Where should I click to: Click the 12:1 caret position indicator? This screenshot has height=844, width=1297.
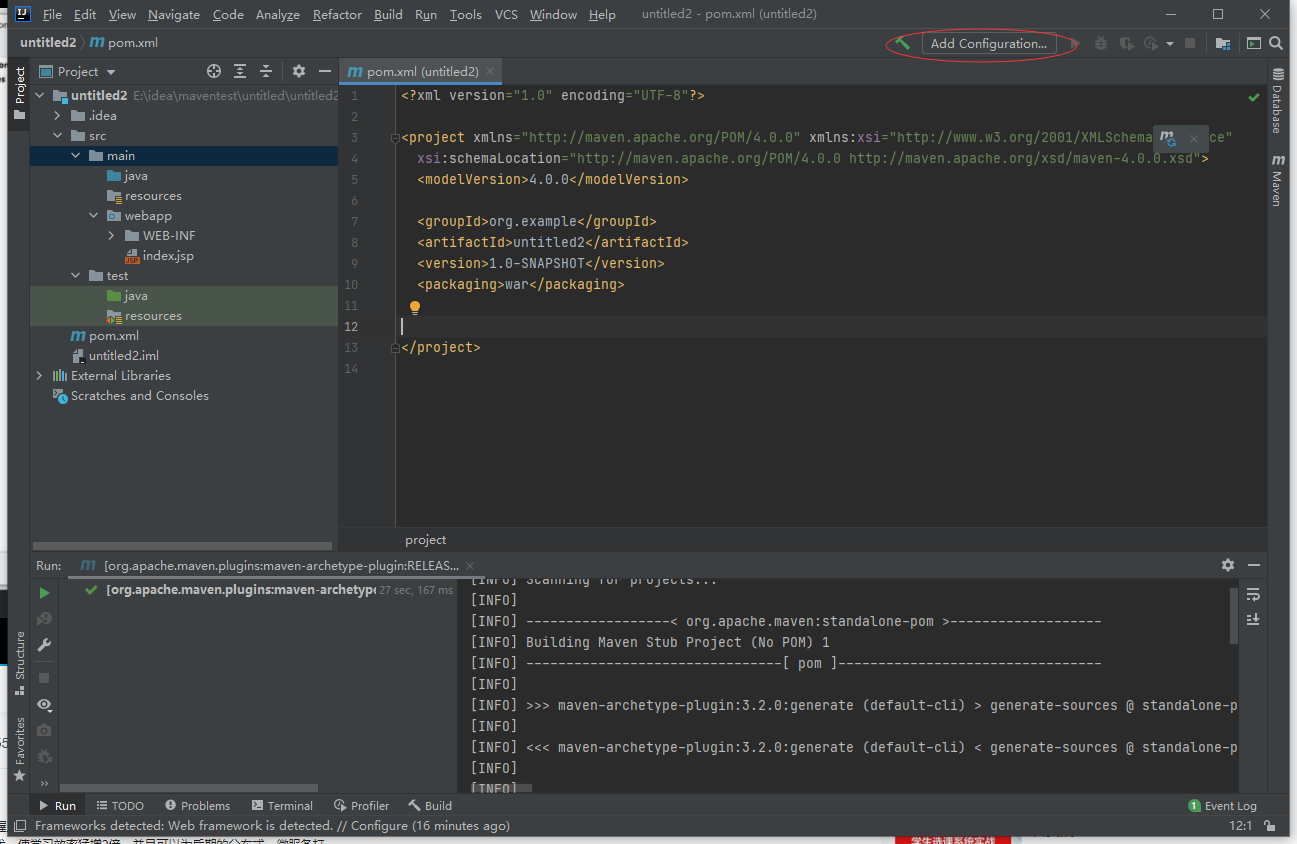click(1239, 826)
